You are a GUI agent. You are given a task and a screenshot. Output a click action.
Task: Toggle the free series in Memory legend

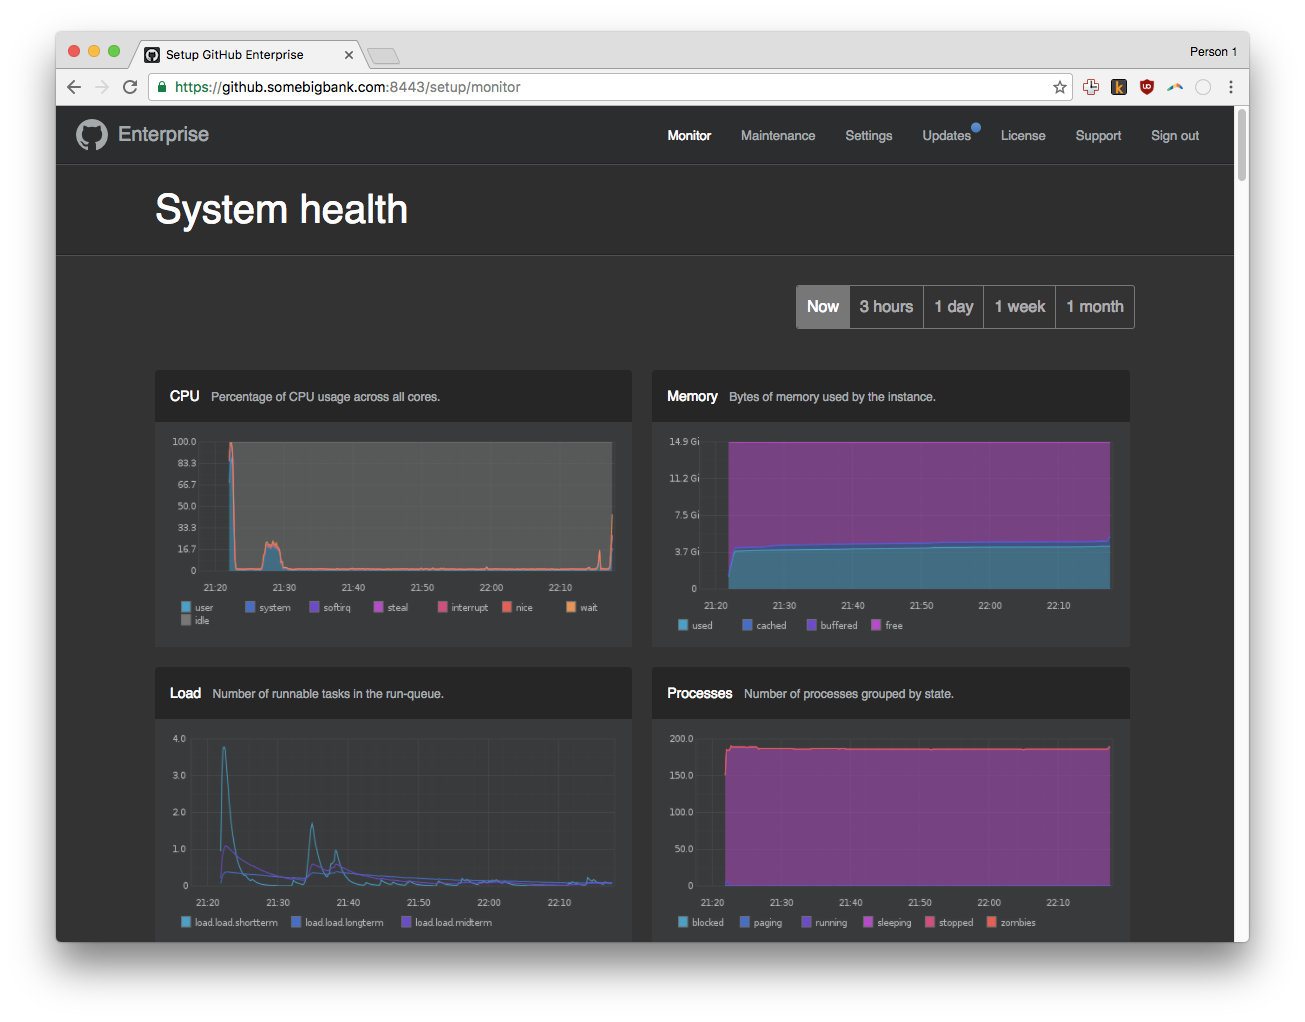click(x=887, y=625)
